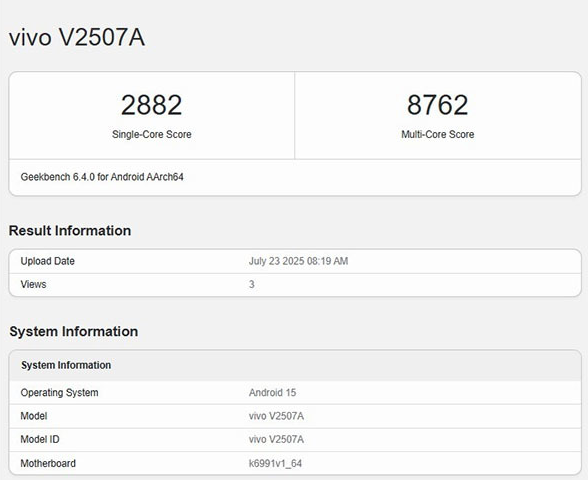Click the 'Multi-Core Score' label

[438, 134]
